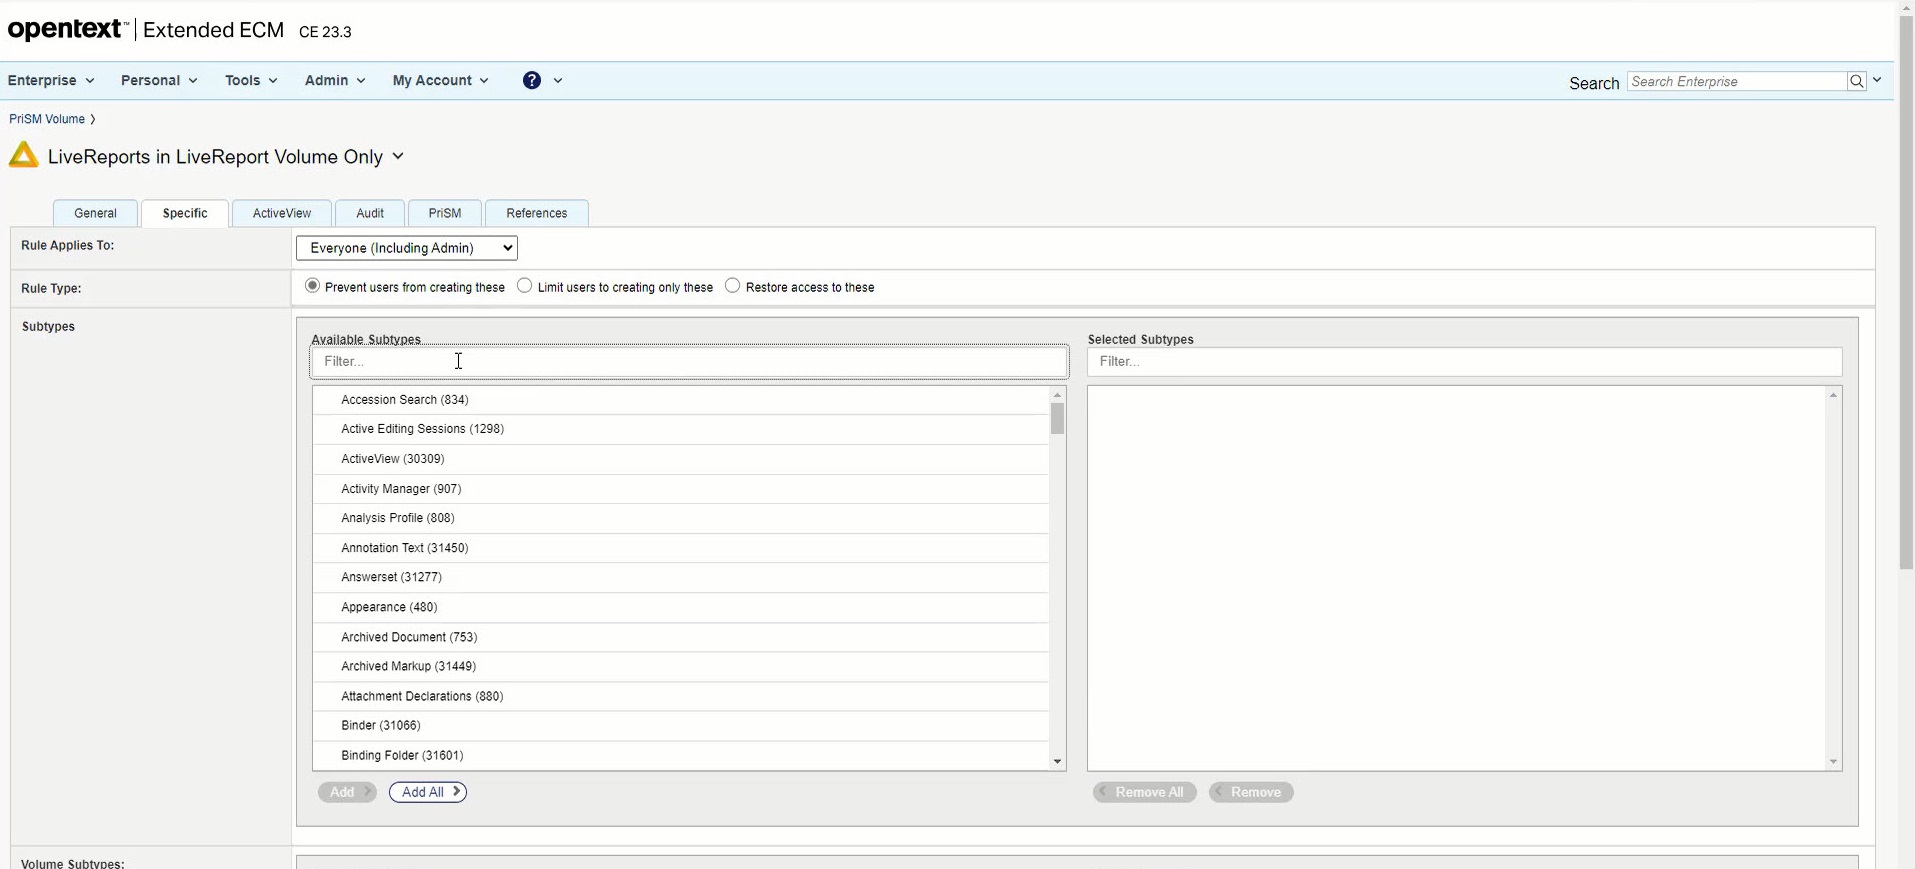Click the Selected Subtypes filter field
This screenshot has height=869, width=1915.
pos(1464,362)
